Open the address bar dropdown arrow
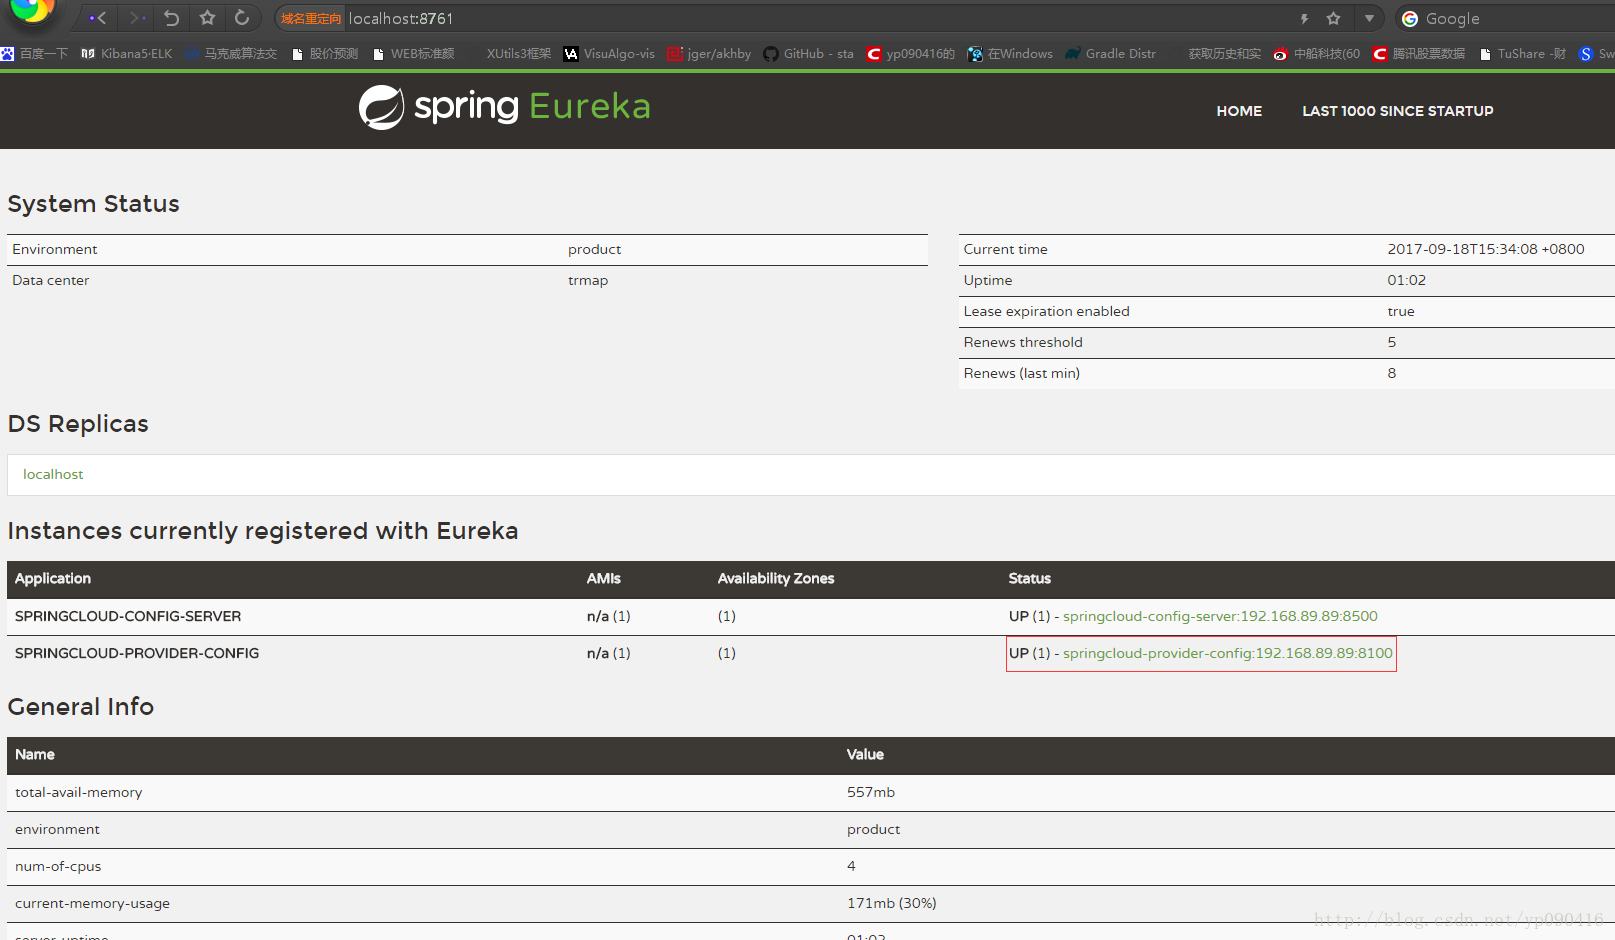The width and height of the screenshot is (1615, 940). pos(1369,19)
